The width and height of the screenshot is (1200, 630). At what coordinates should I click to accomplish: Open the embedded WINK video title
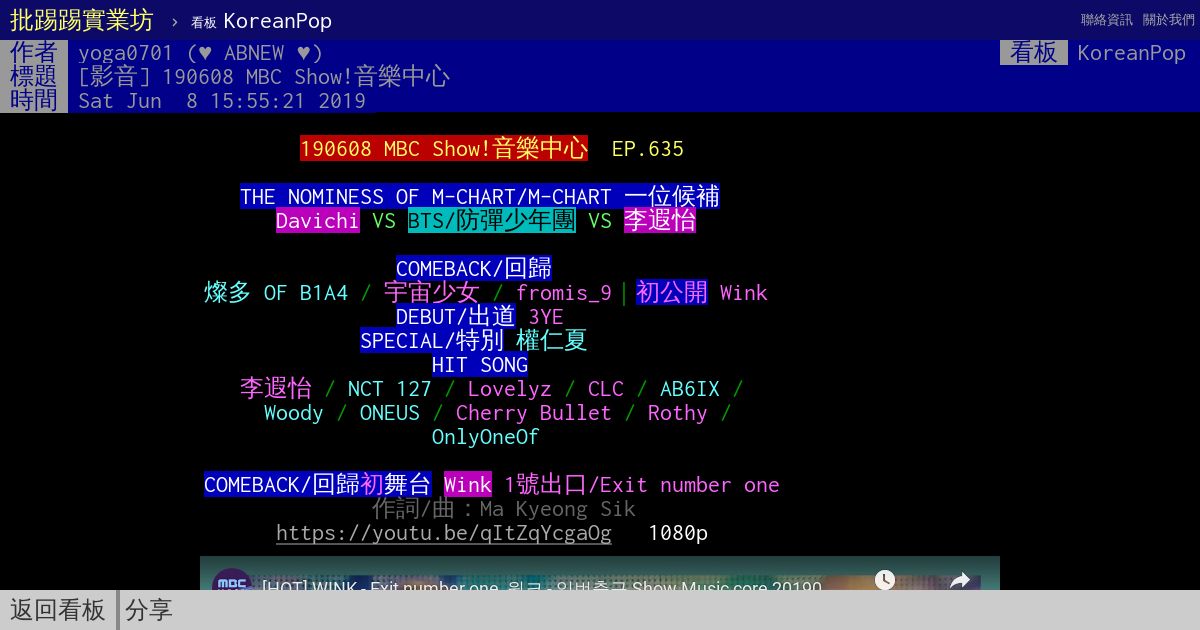coord(542,588)
